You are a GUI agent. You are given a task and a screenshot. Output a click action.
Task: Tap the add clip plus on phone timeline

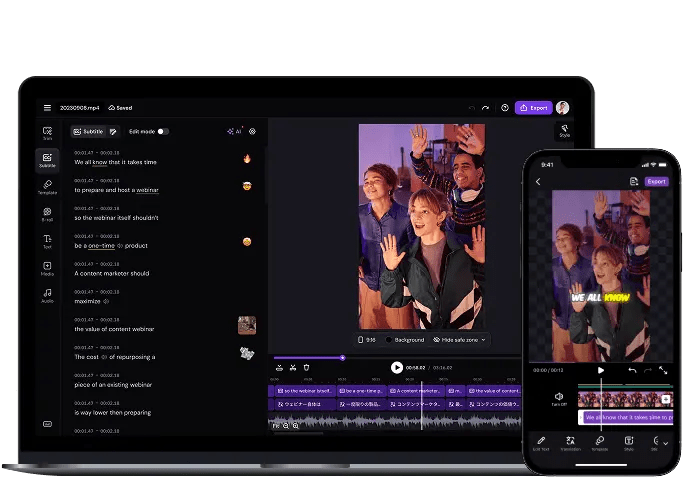click(666, 399)
